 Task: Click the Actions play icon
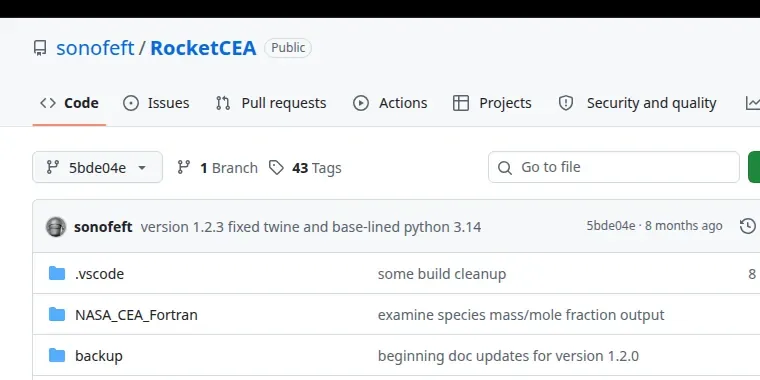(x=361, y=103)
